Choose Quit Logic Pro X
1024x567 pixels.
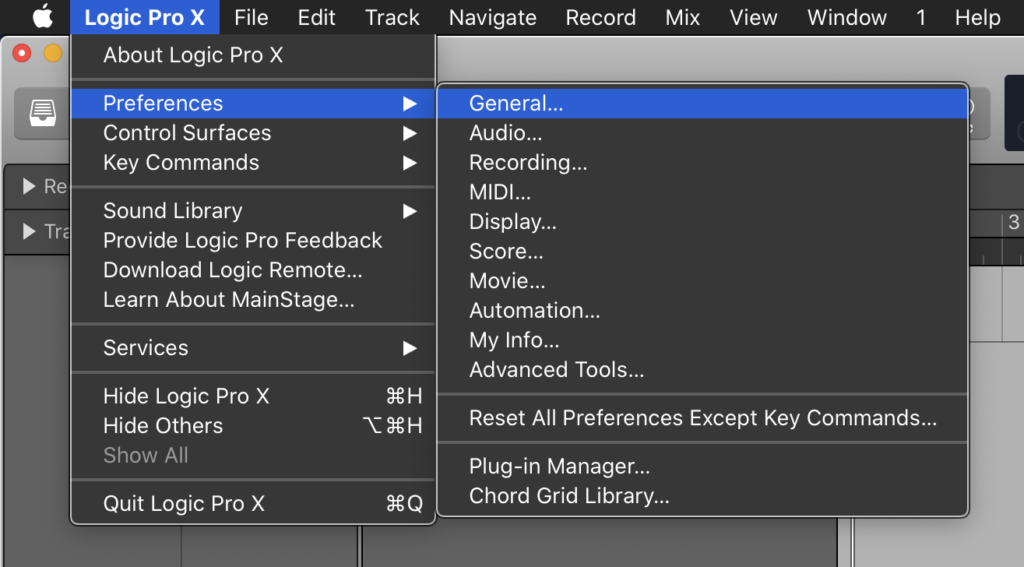pos(253,503)
